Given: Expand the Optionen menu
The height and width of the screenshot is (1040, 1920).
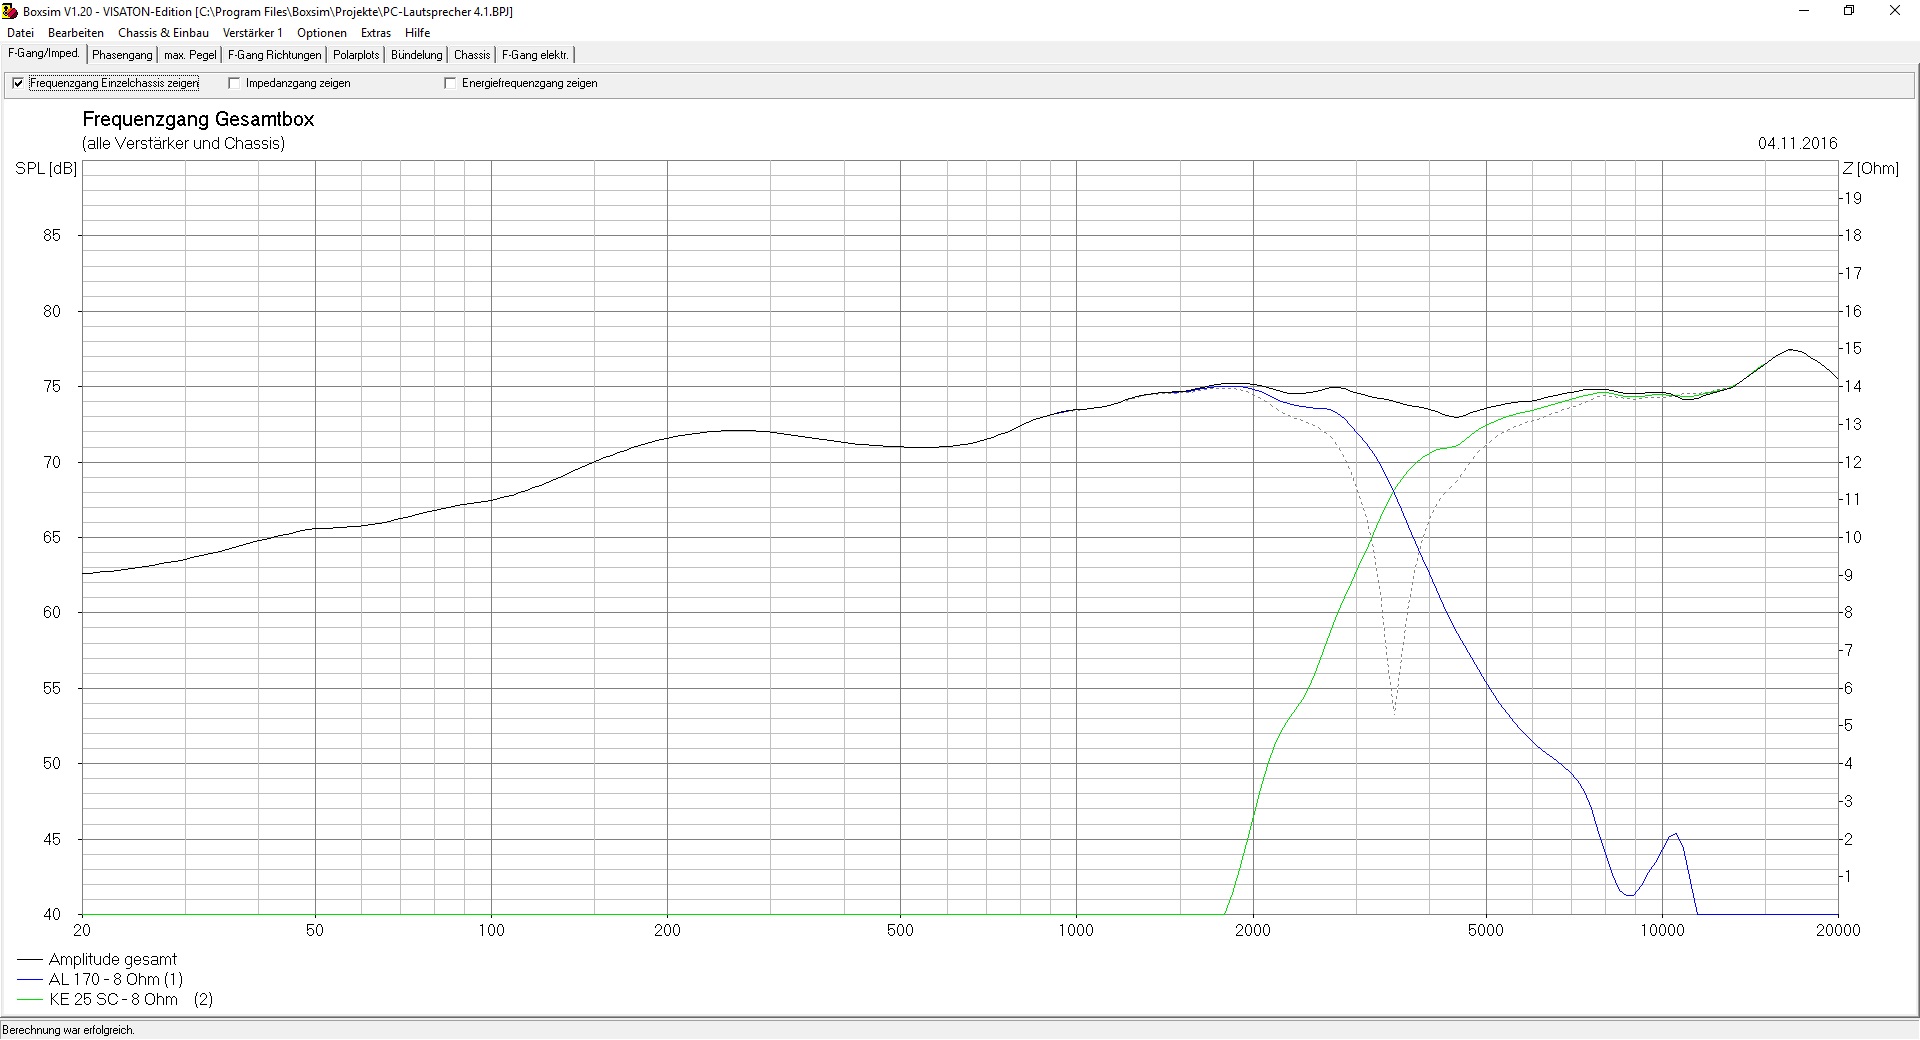Looking at the screenshot, I should (321, 33).
